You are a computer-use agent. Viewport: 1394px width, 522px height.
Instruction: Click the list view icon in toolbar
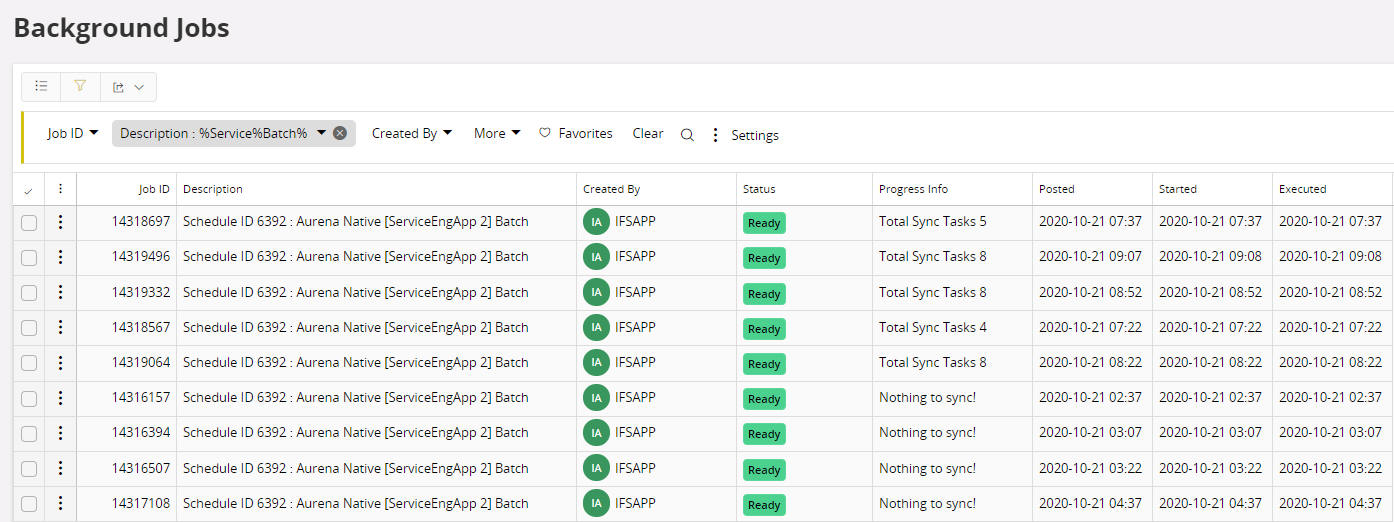coord(41,87)
